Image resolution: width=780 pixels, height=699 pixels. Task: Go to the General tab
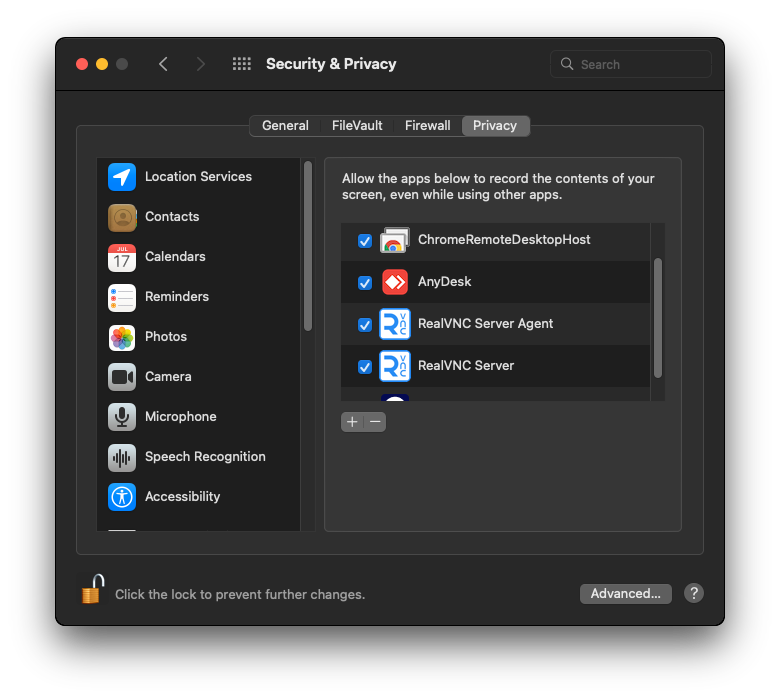tap(285, 126)
